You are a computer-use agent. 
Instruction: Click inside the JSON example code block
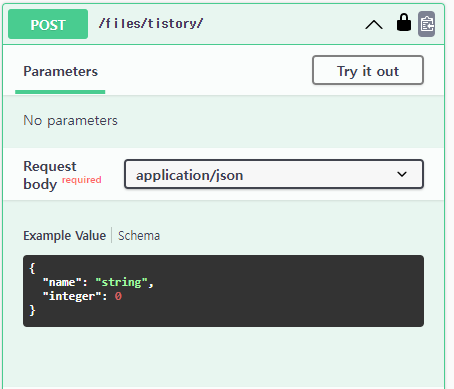point(223,291)
